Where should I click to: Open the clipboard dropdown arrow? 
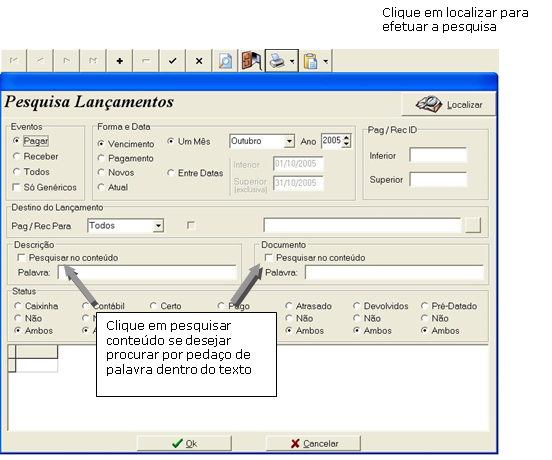click(x=326, y=61)
